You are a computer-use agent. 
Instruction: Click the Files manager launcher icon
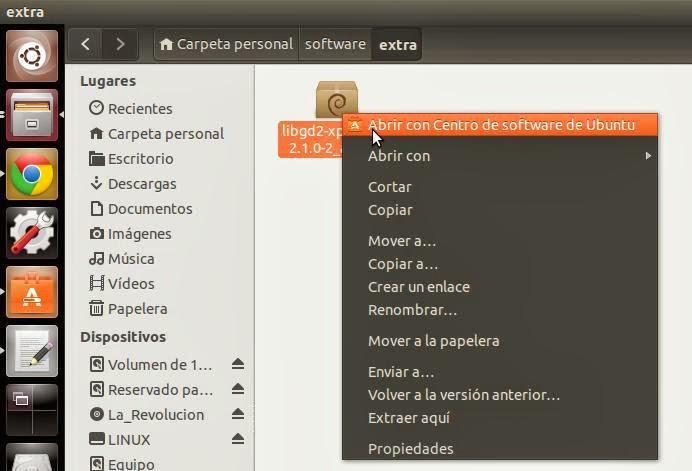click(32, 115)
